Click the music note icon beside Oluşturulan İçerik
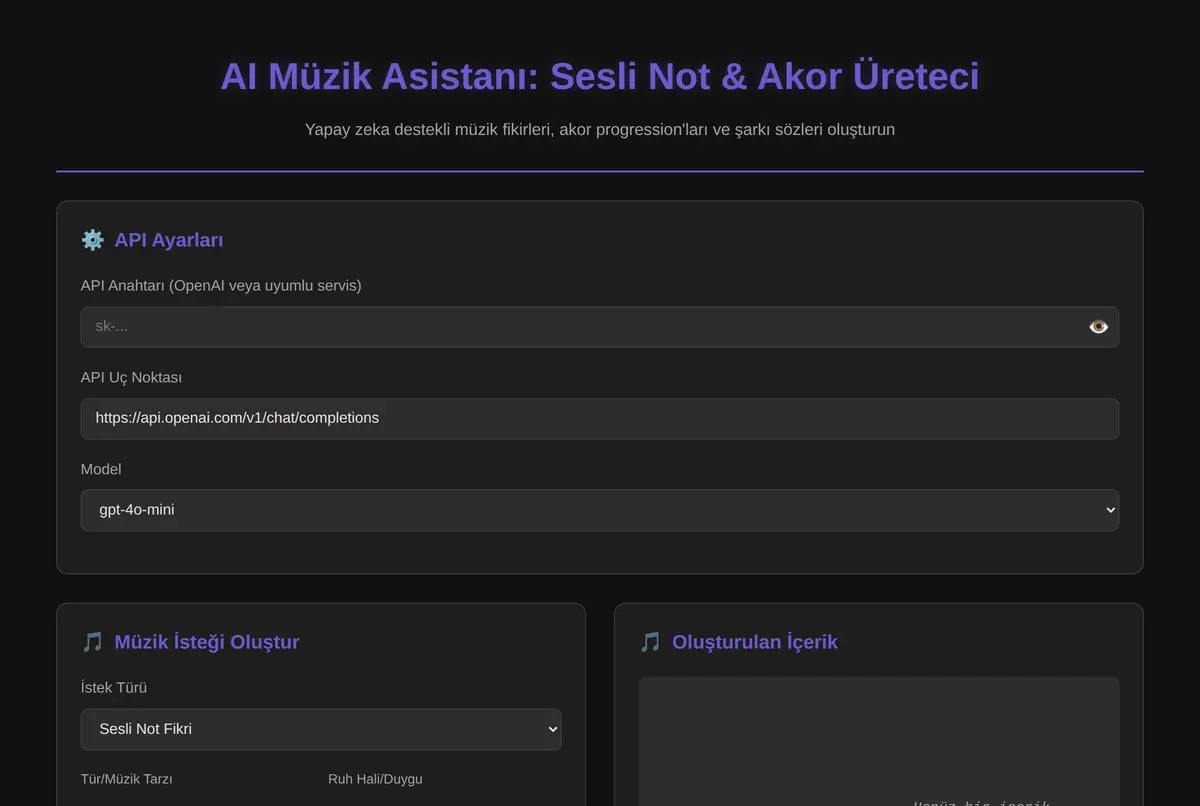This screenshot has width=1200, height=806. 650,642
